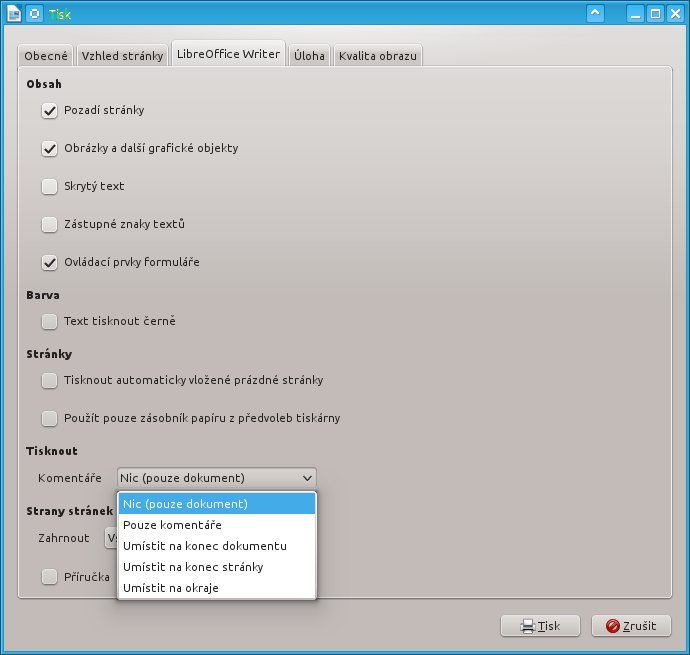Click the shade-up arrow button in title bar
Viewport: 690px width, 655px height.
point(595,14)
